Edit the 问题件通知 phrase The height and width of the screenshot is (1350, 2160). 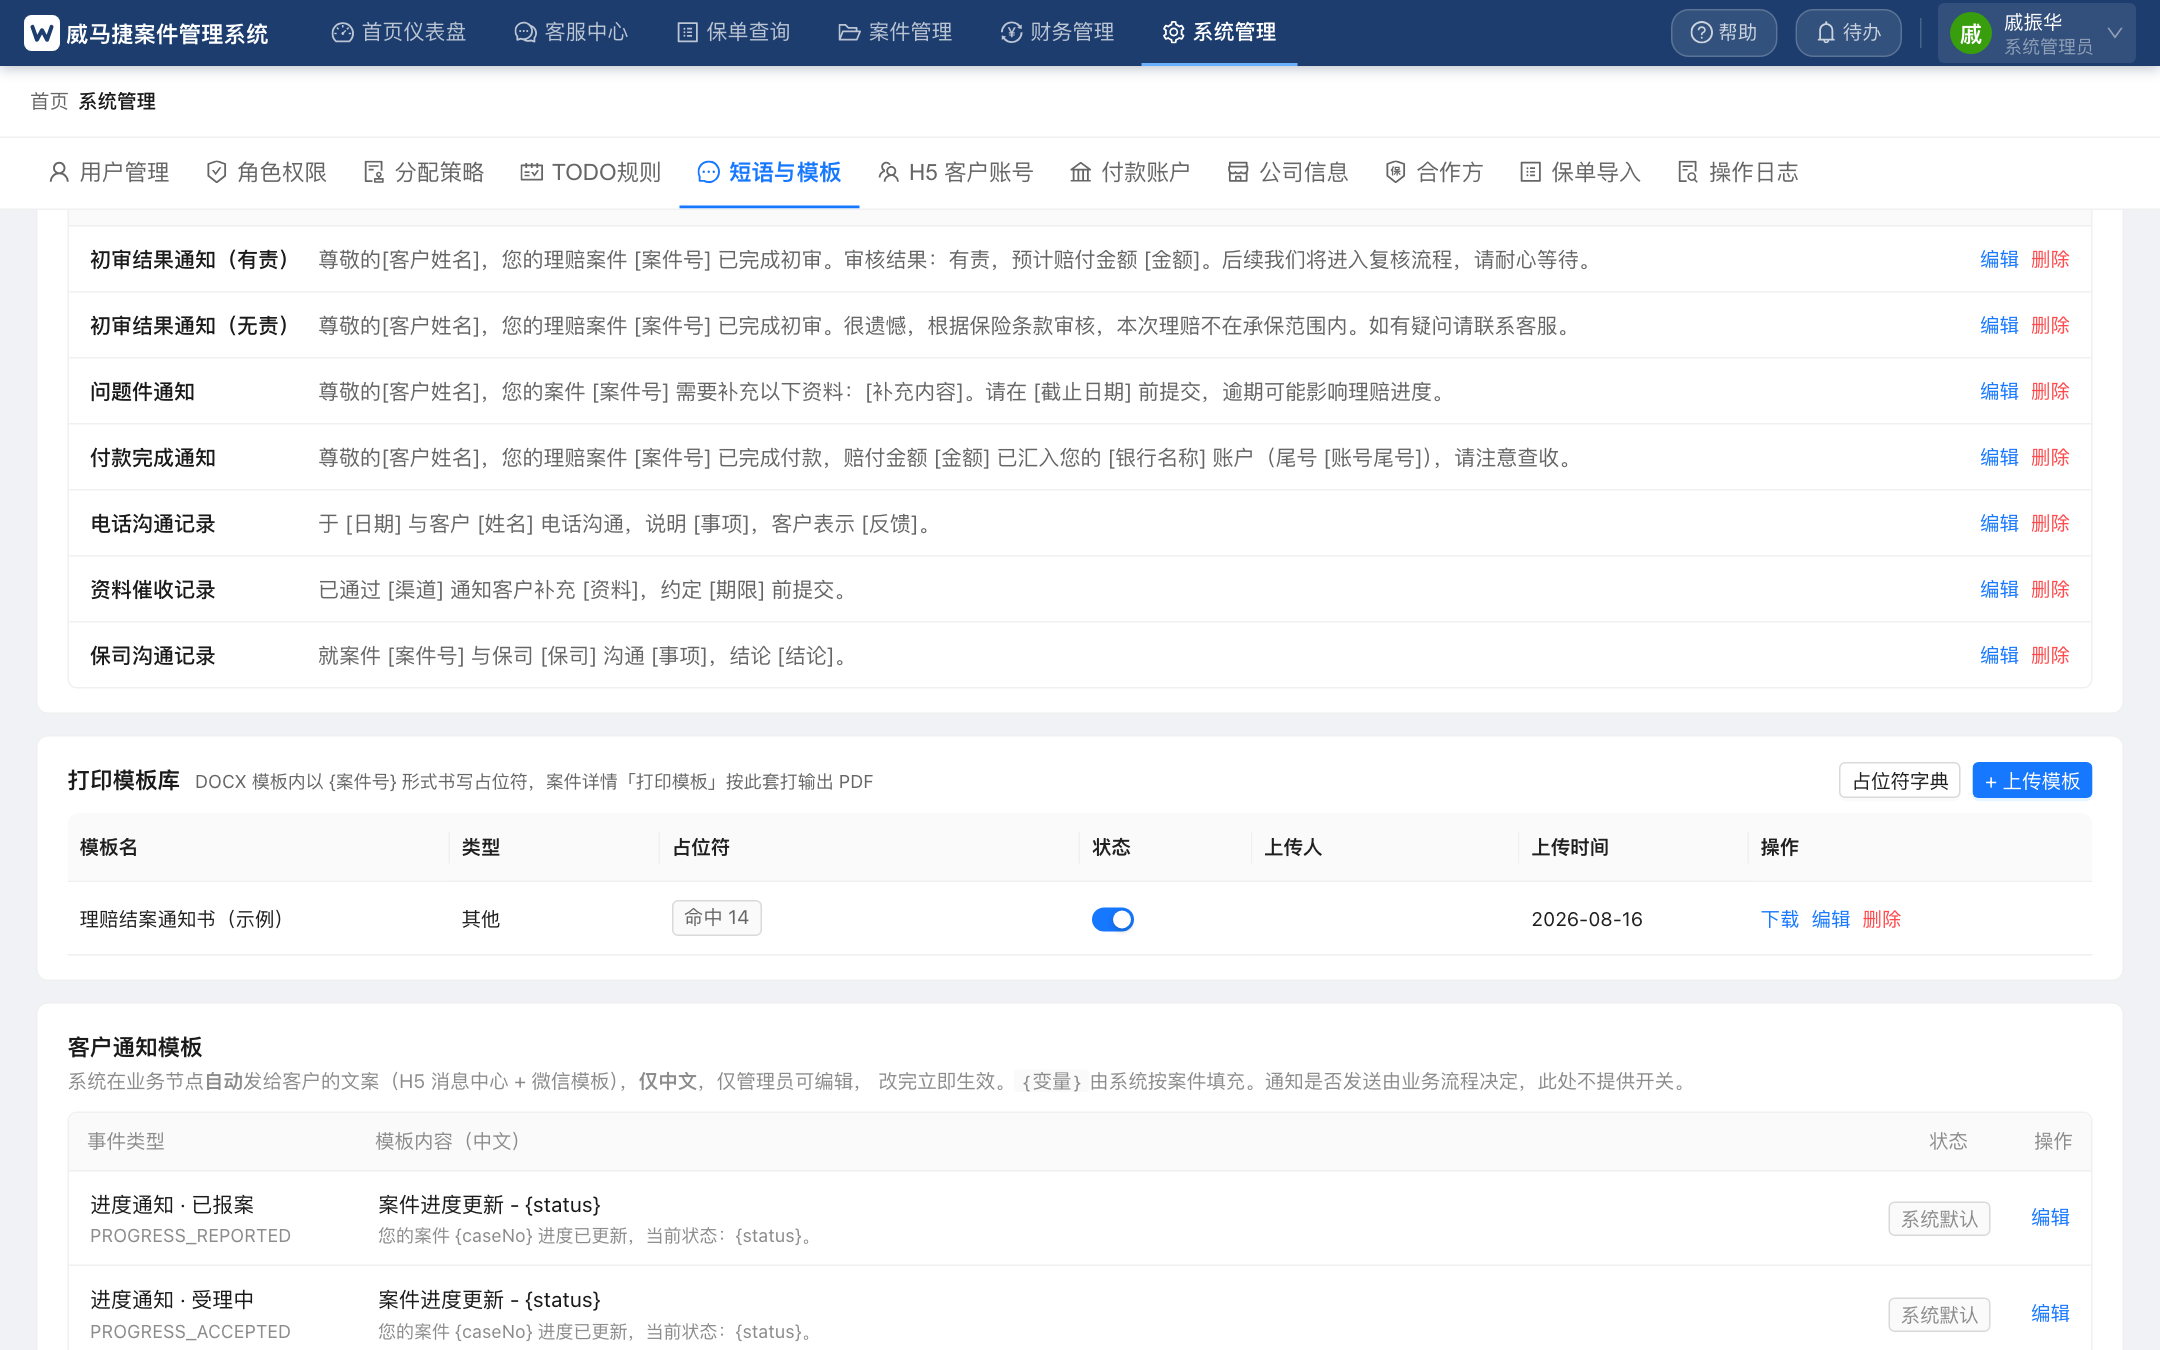coord(1999,391)
